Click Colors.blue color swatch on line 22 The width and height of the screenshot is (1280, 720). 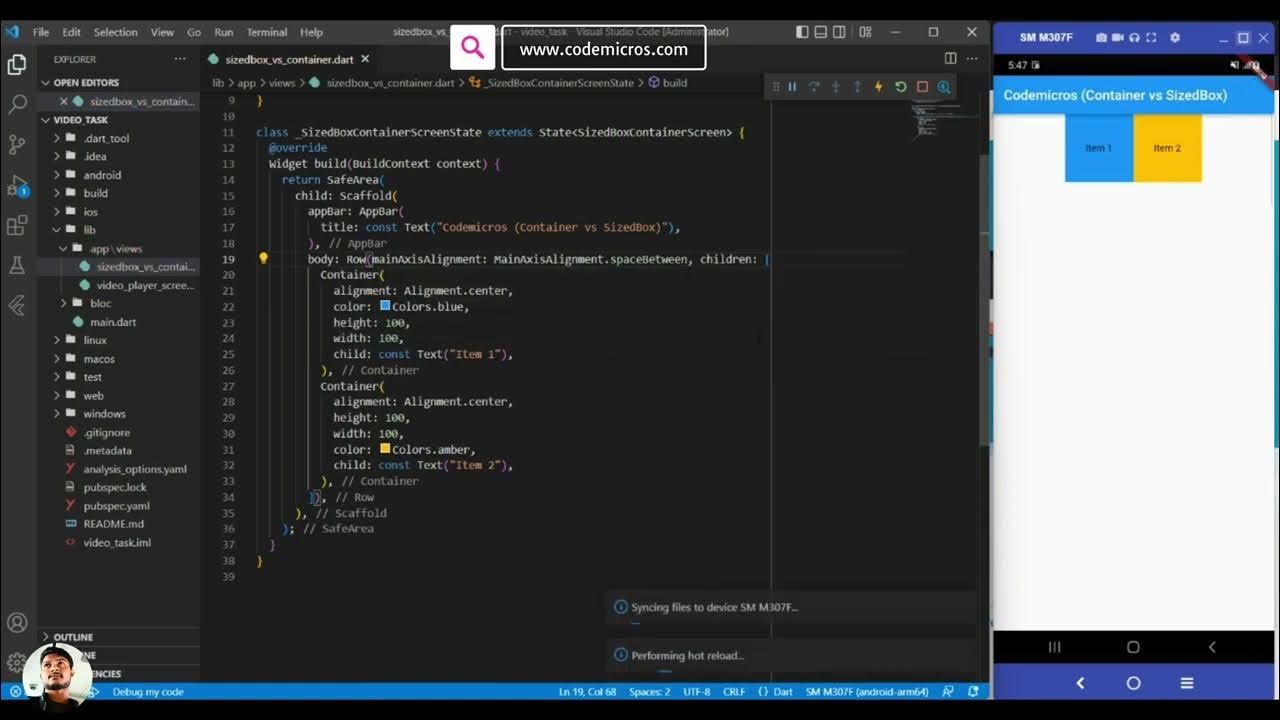coord(385,306)
